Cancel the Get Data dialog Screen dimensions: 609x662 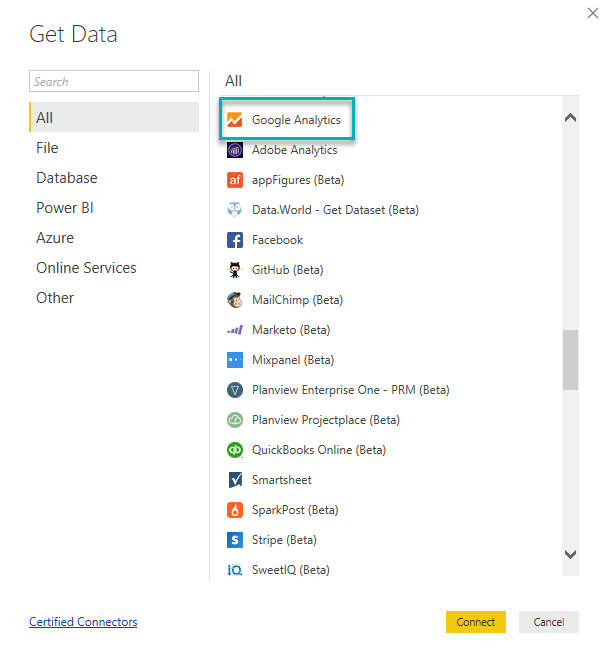point(548,622)
